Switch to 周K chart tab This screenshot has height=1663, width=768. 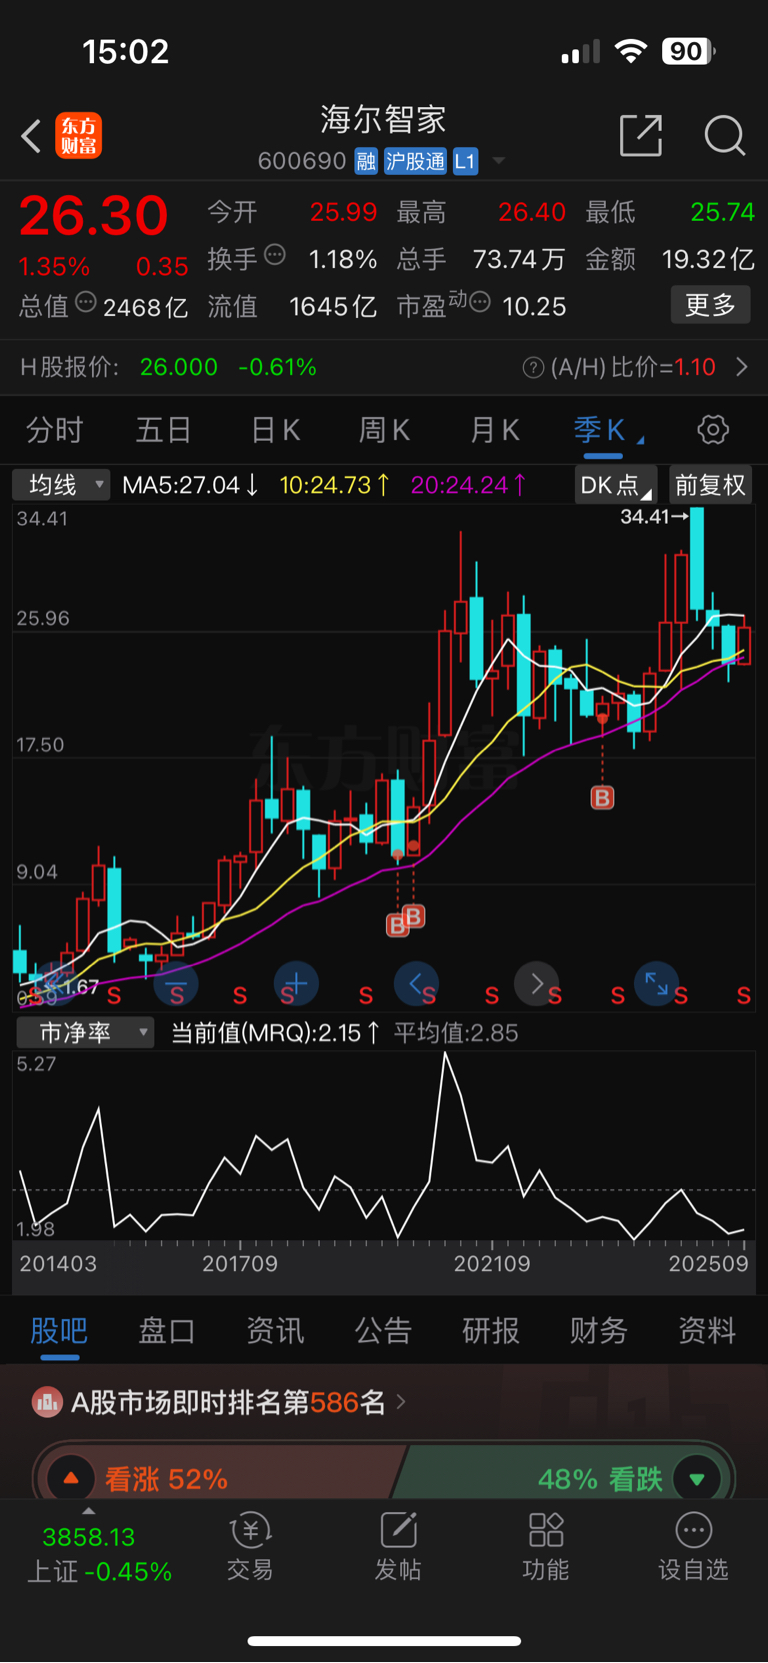(x=385, y=430)
